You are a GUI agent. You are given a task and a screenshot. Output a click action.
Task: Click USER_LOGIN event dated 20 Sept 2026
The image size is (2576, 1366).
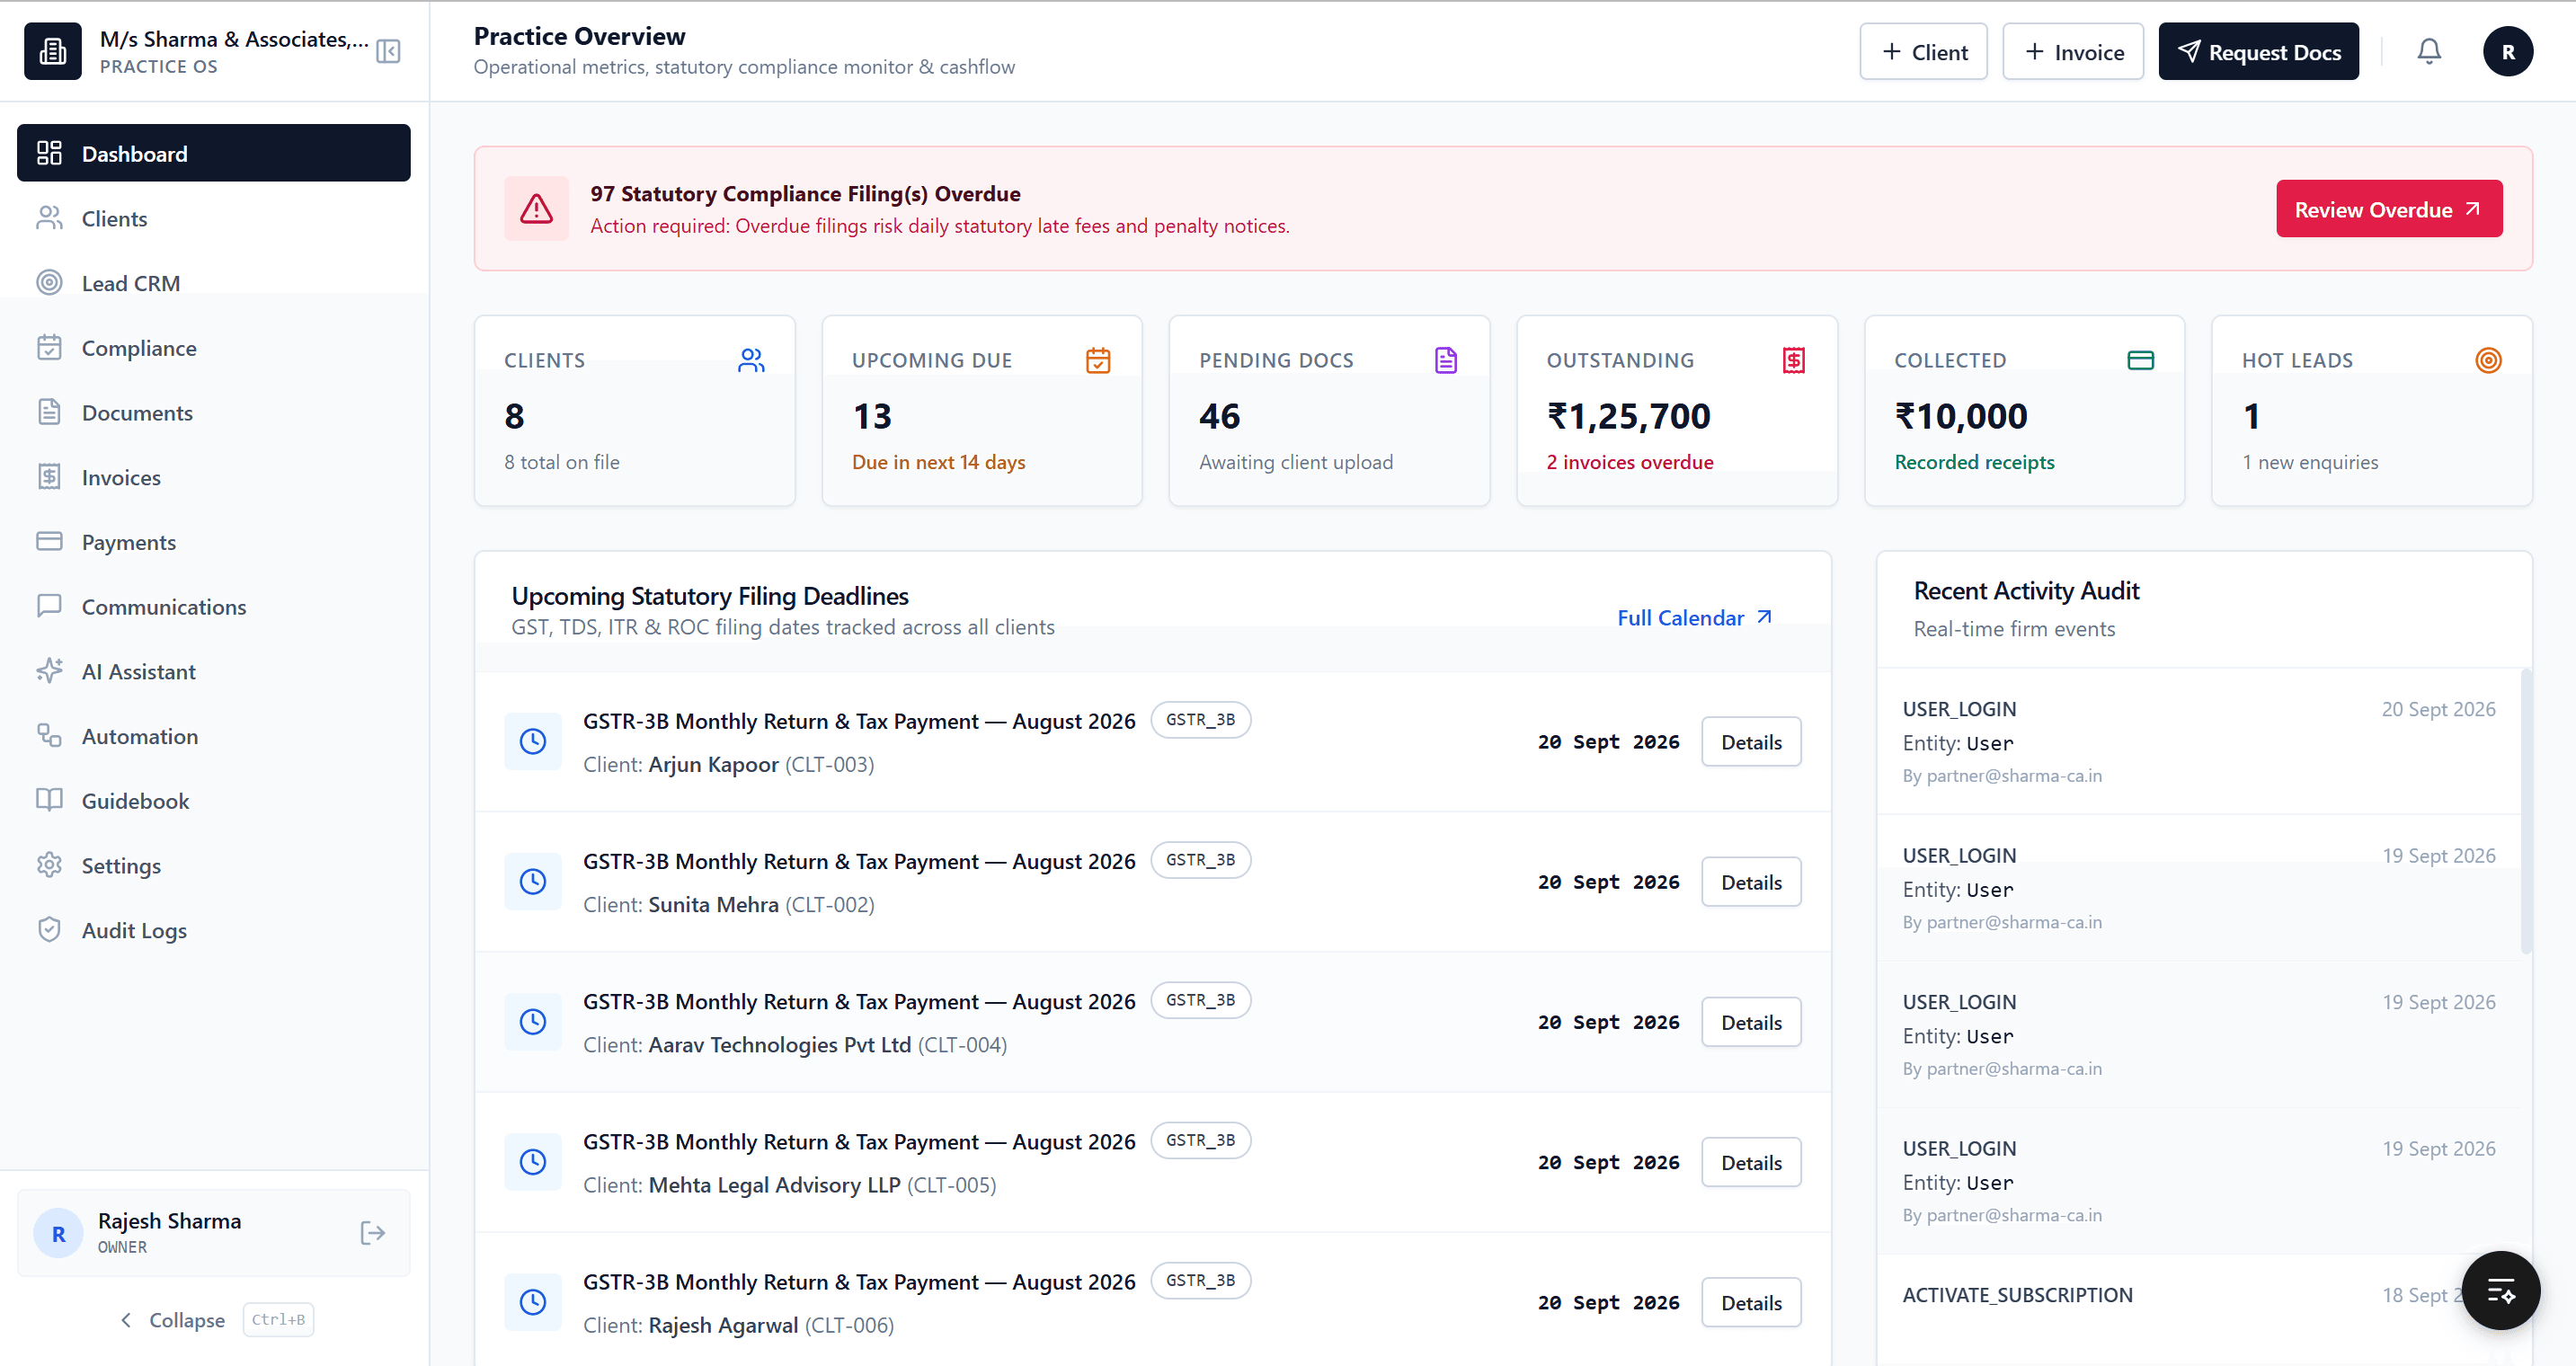pos(2198,741)
